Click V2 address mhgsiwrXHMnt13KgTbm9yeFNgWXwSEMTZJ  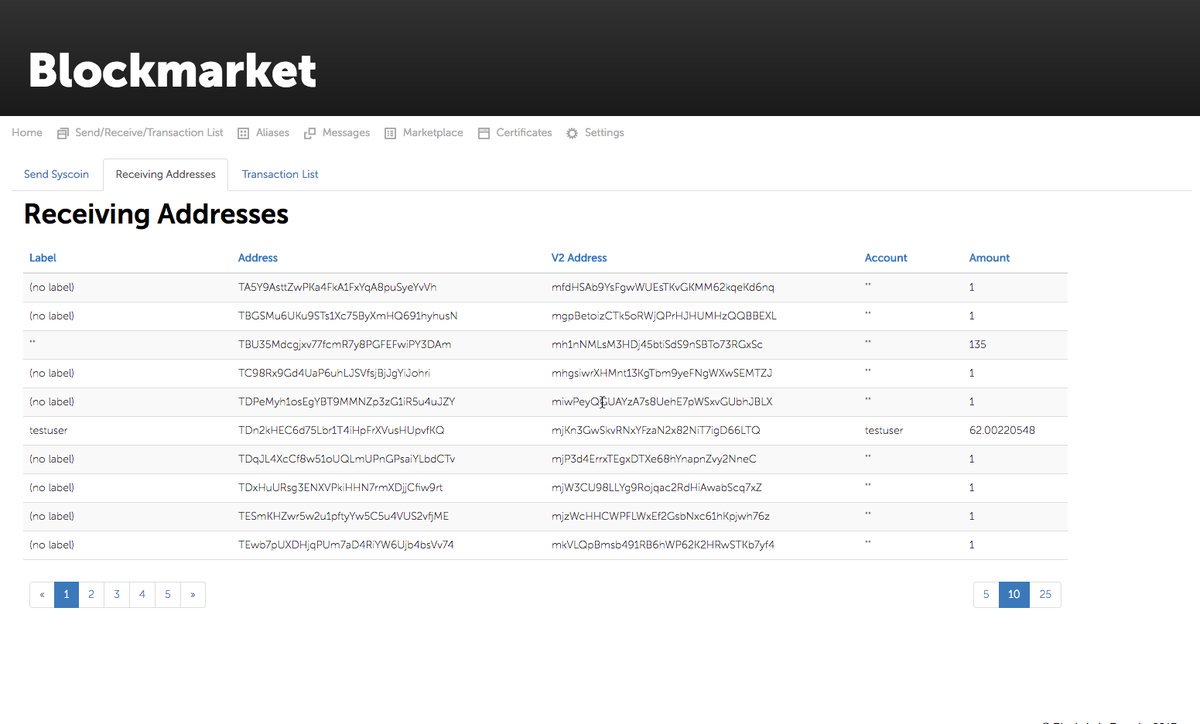[662, 373]
